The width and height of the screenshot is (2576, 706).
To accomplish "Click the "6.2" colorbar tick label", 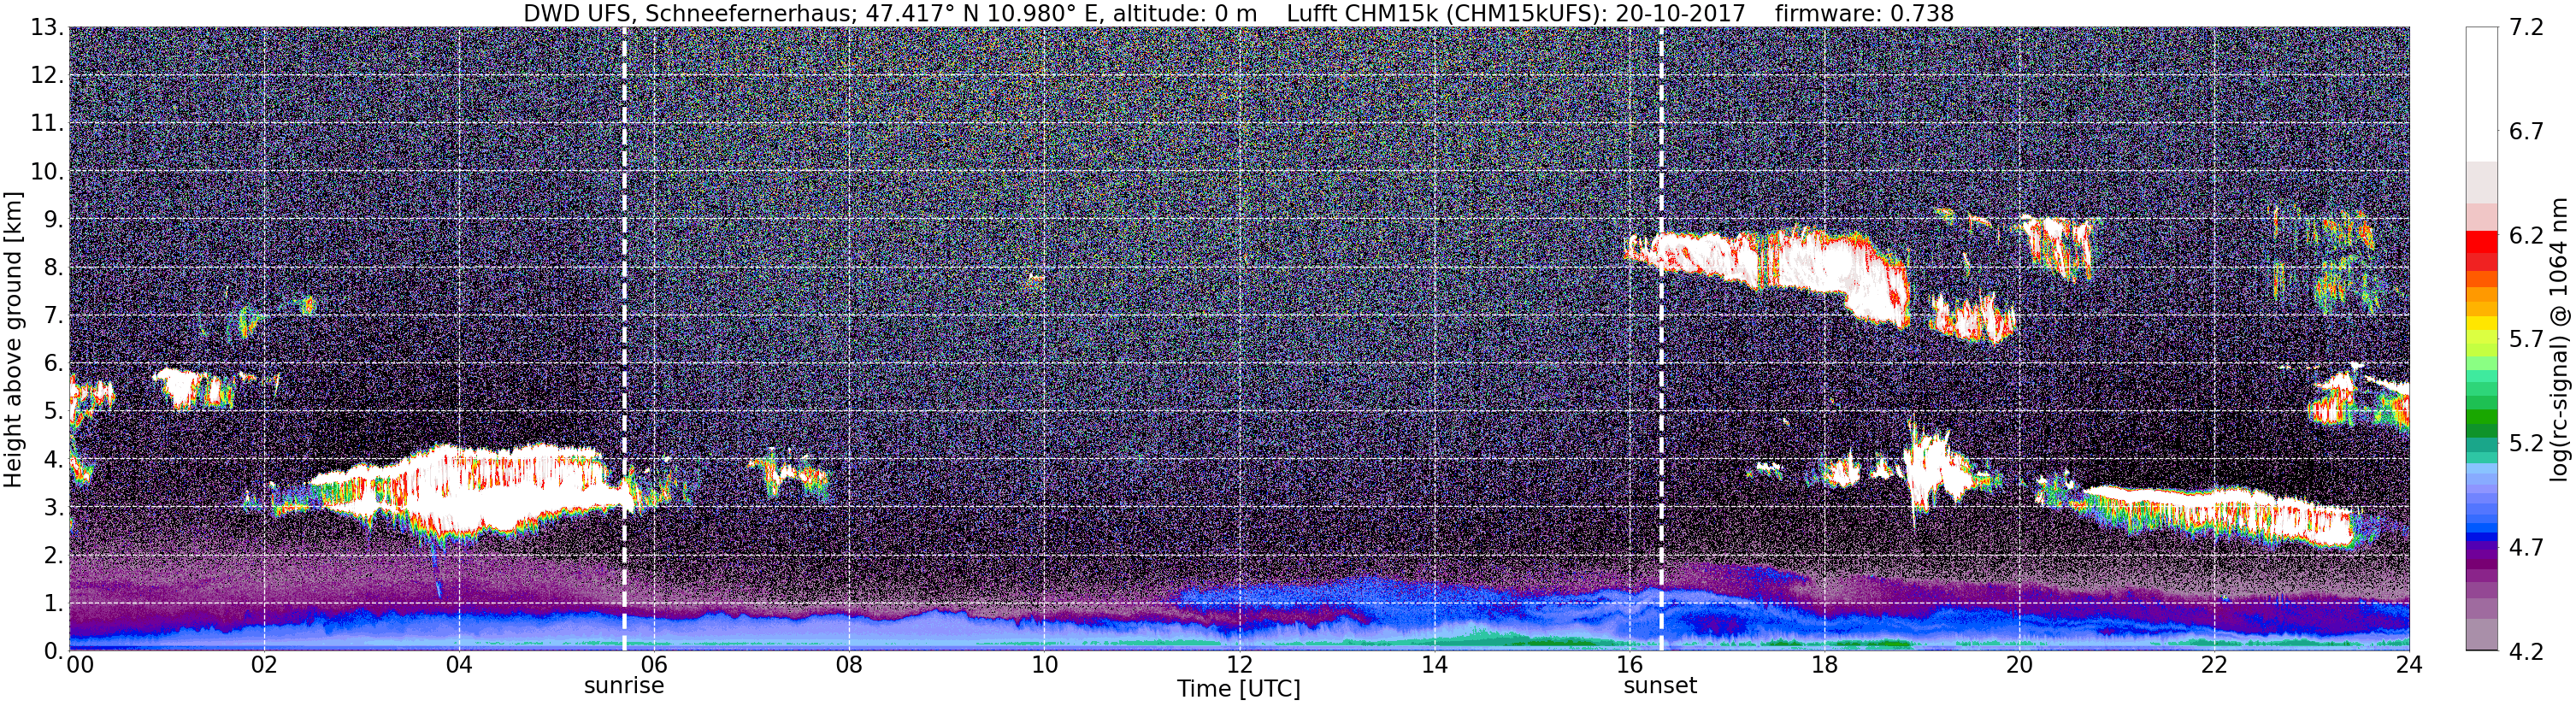I will (x=2527, y=236).
